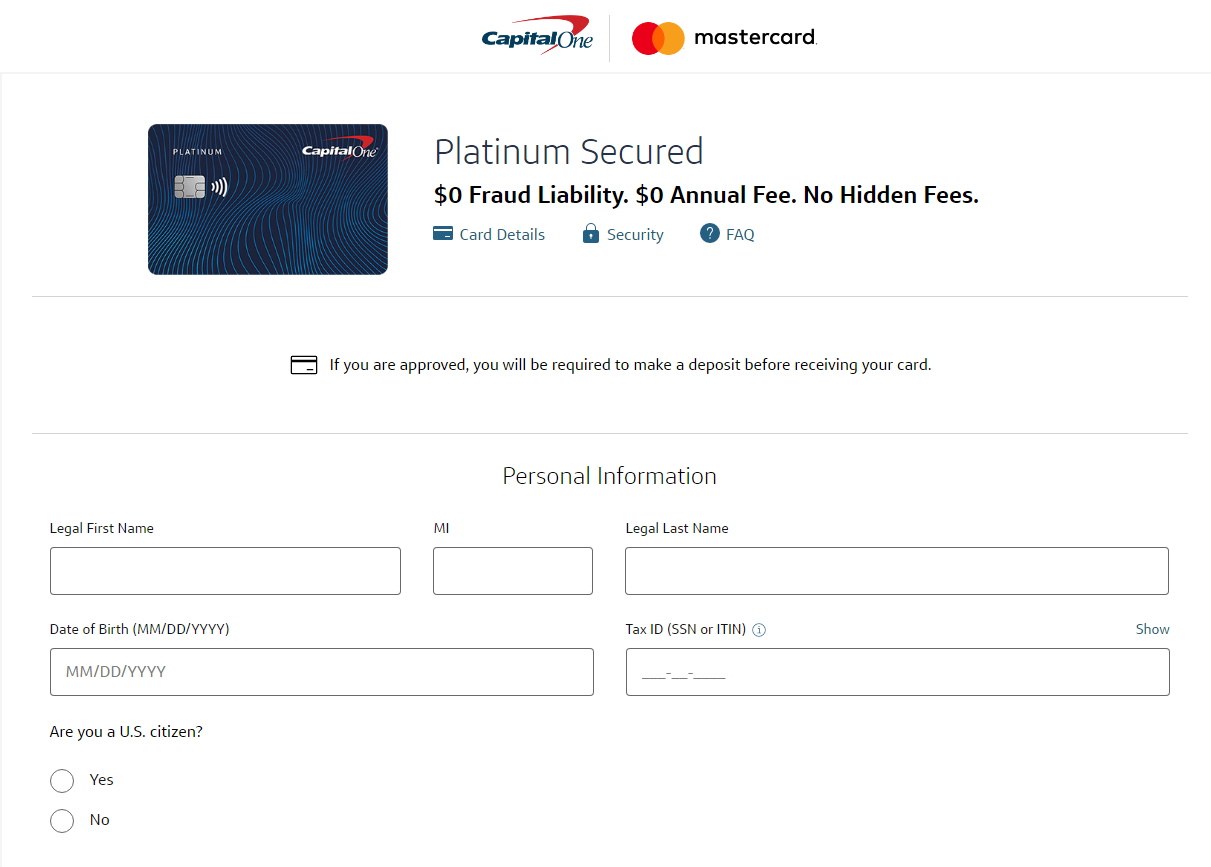Click the Date of Birth field
This screenshot has width=1211, height=867.
point(322,672)
